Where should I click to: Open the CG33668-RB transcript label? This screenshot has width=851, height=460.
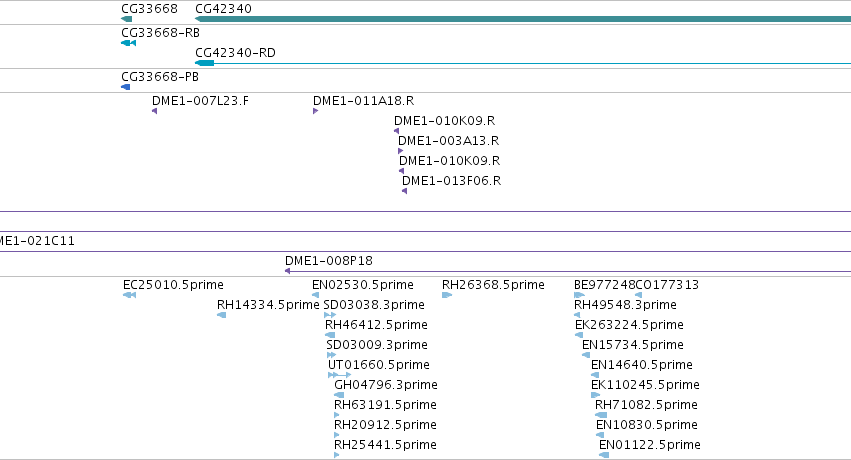[x=160, y=33]
